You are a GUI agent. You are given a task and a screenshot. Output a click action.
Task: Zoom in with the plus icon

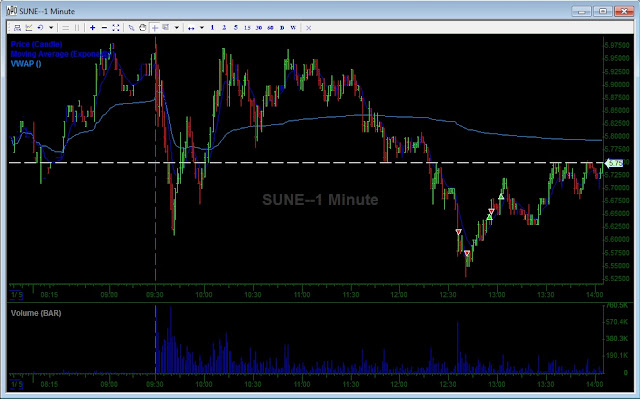coord(93,28)
